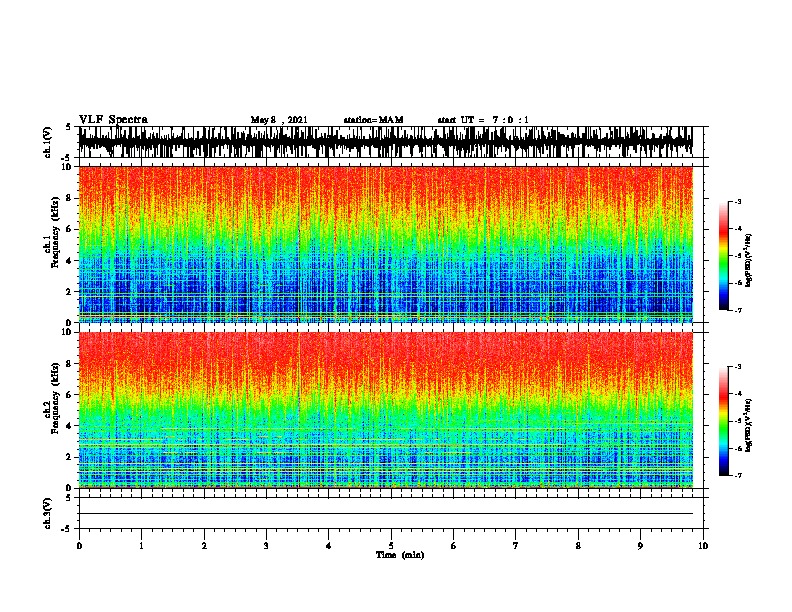Click the "ch.2 Frequency (kHz)" axis label
The width and height of the screenshot is (792, 612).
click(51, 398)
